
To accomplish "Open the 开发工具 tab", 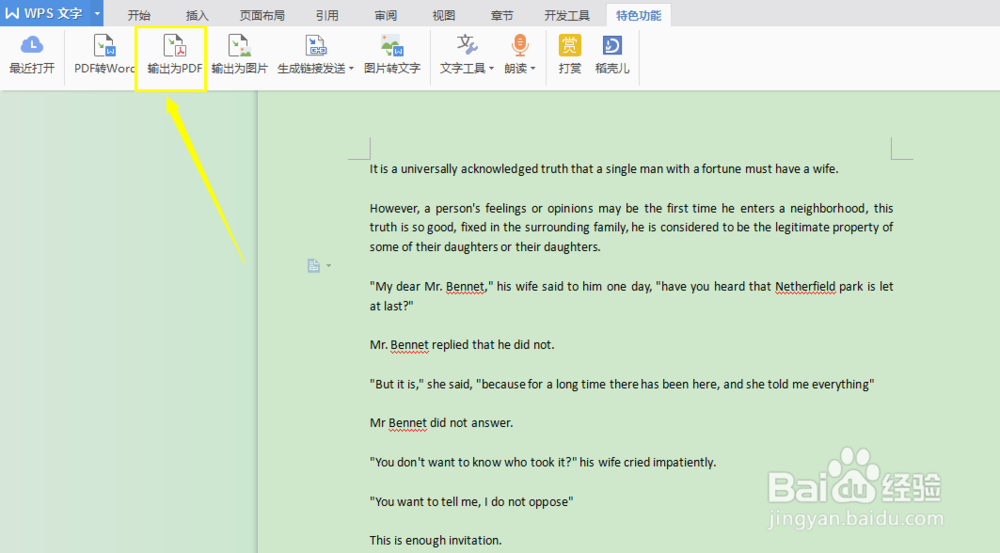I will pos(567,15).
